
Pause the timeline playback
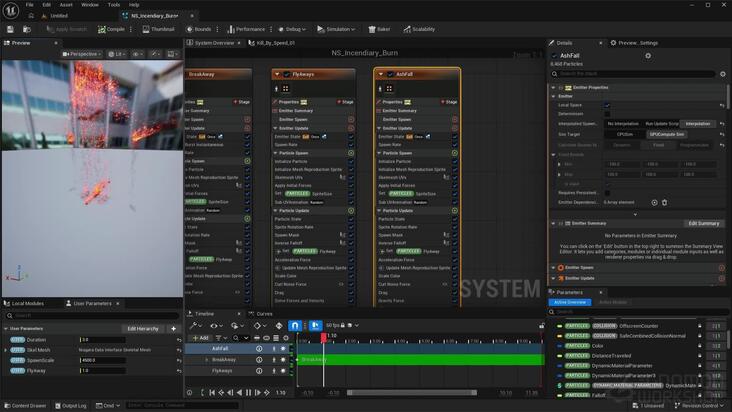click(248, 393)
